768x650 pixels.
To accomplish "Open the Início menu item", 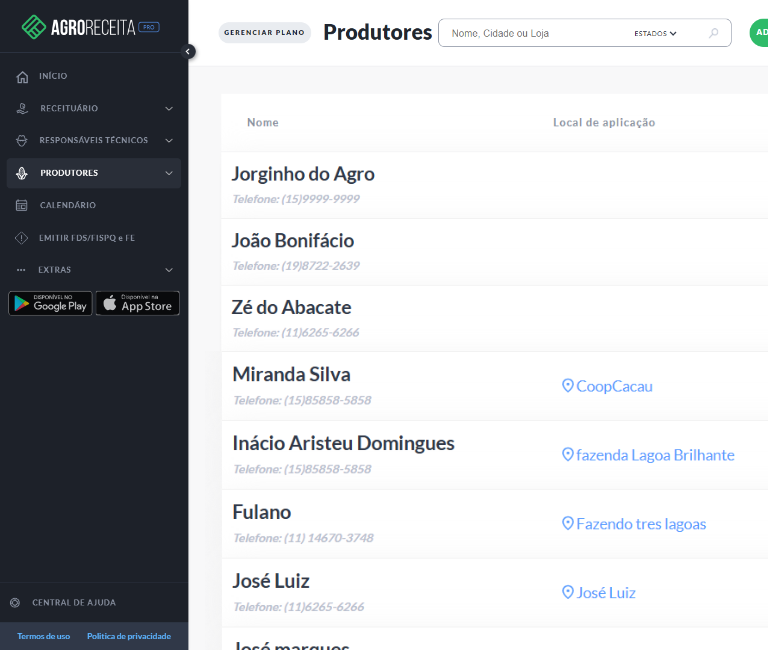I will [53, 77].
